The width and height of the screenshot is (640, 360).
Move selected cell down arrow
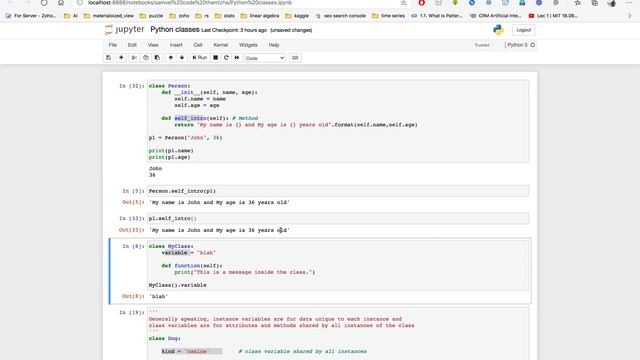182,58
